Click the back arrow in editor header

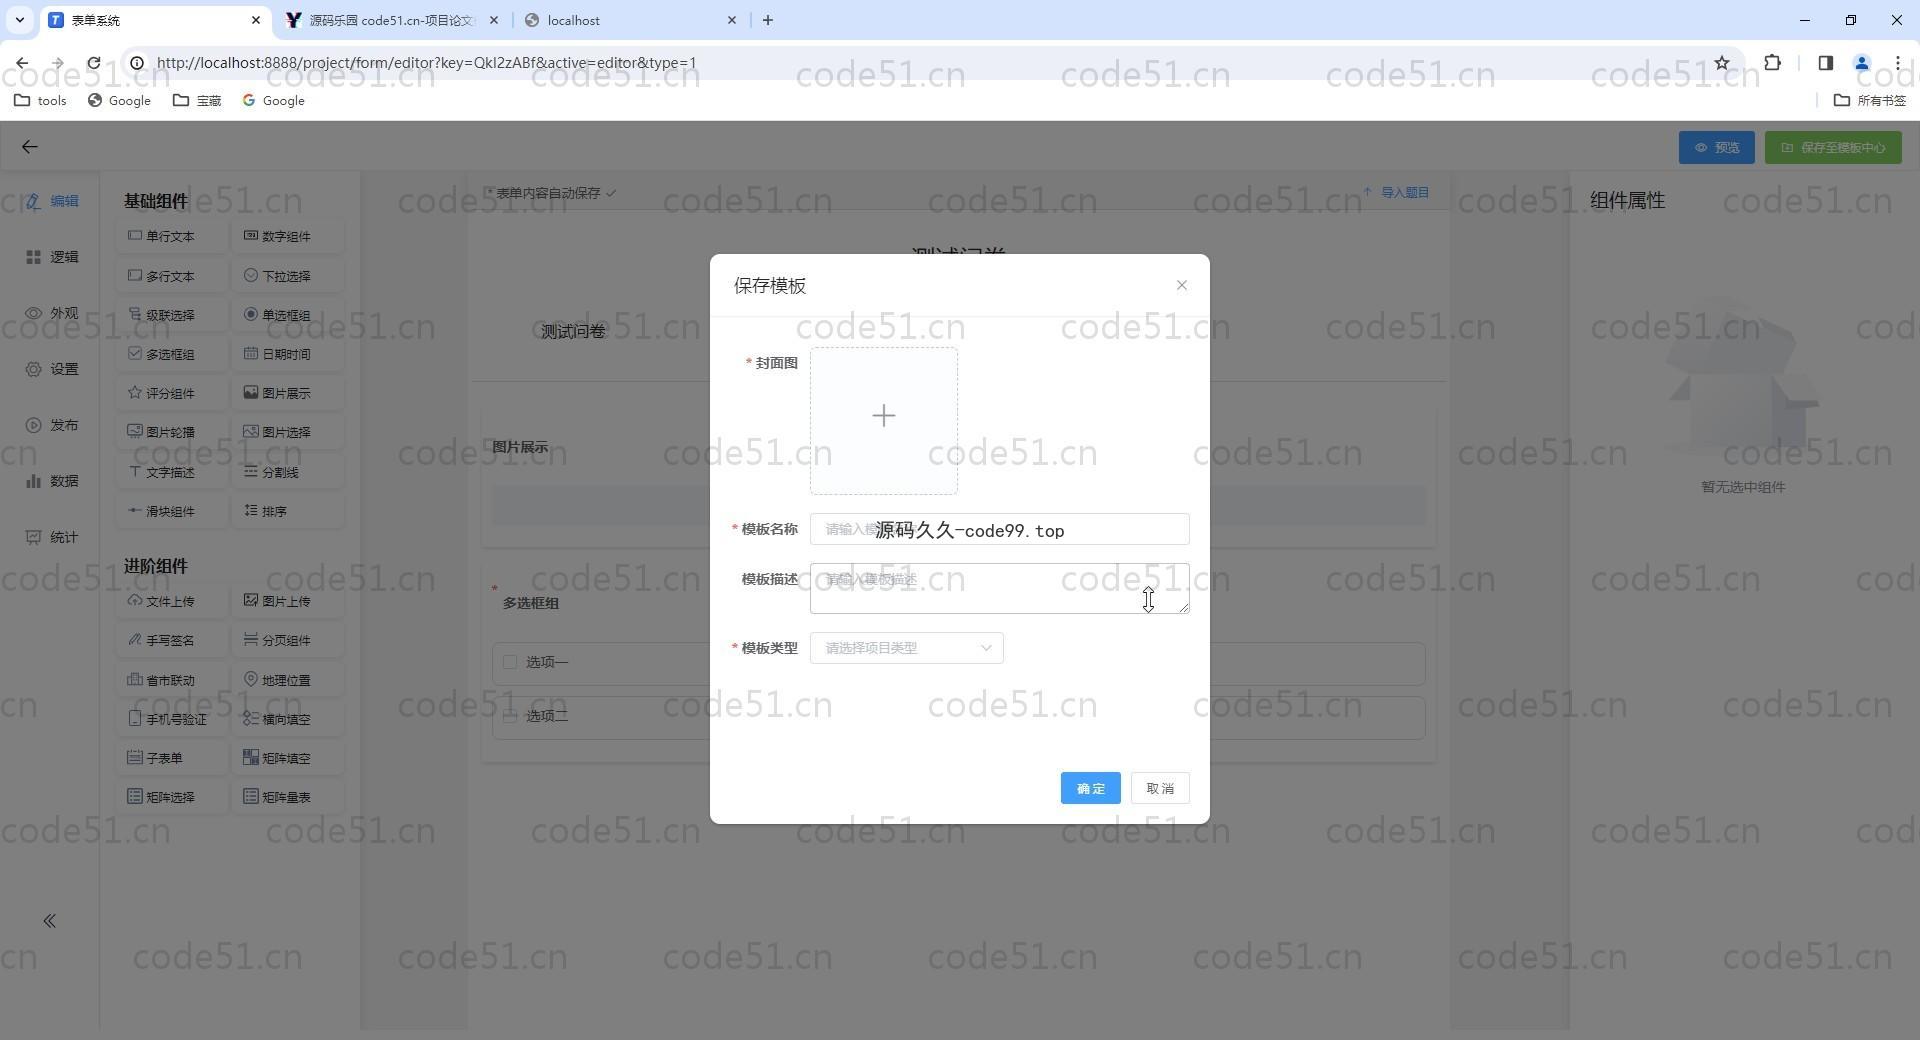tap(30, 147)
